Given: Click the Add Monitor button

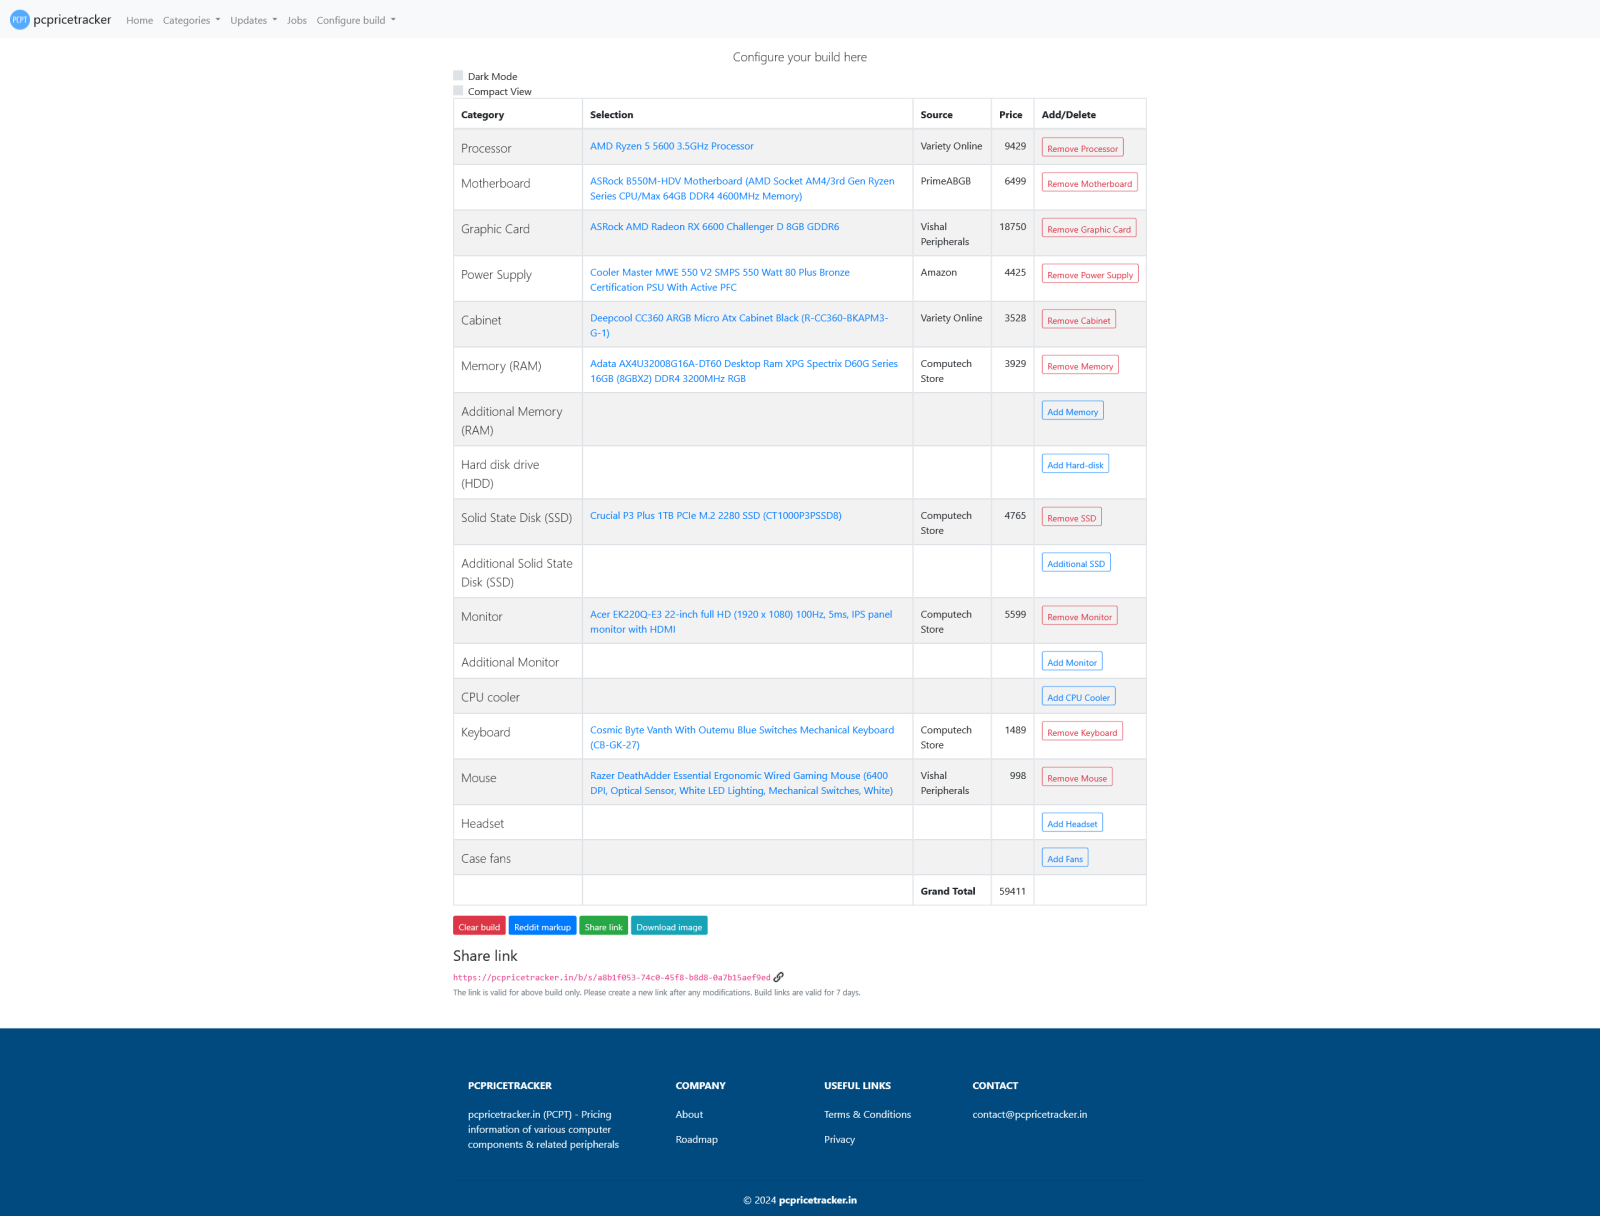Looking at the screenshot, I should [1072, 662].
